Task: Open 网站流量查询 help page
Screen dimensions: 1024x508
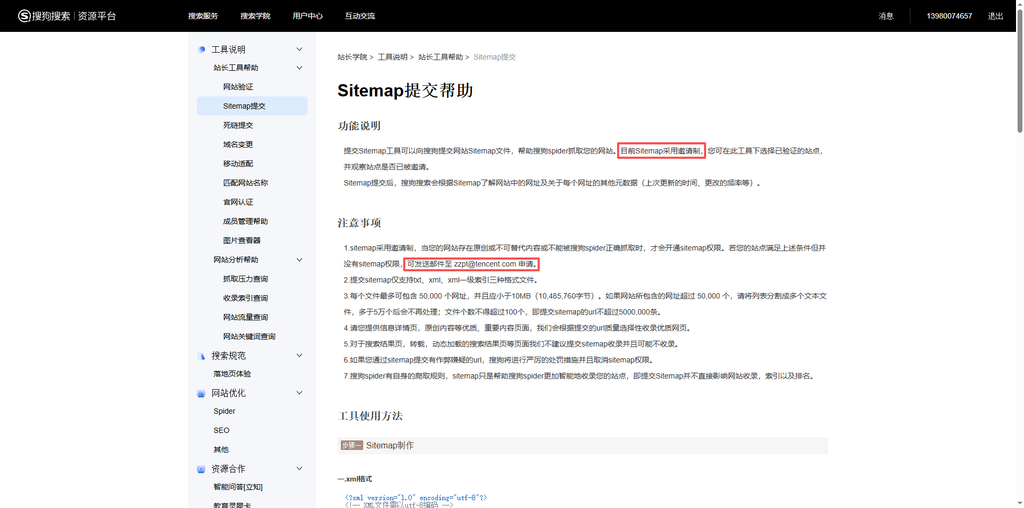Action: (246, 317)
